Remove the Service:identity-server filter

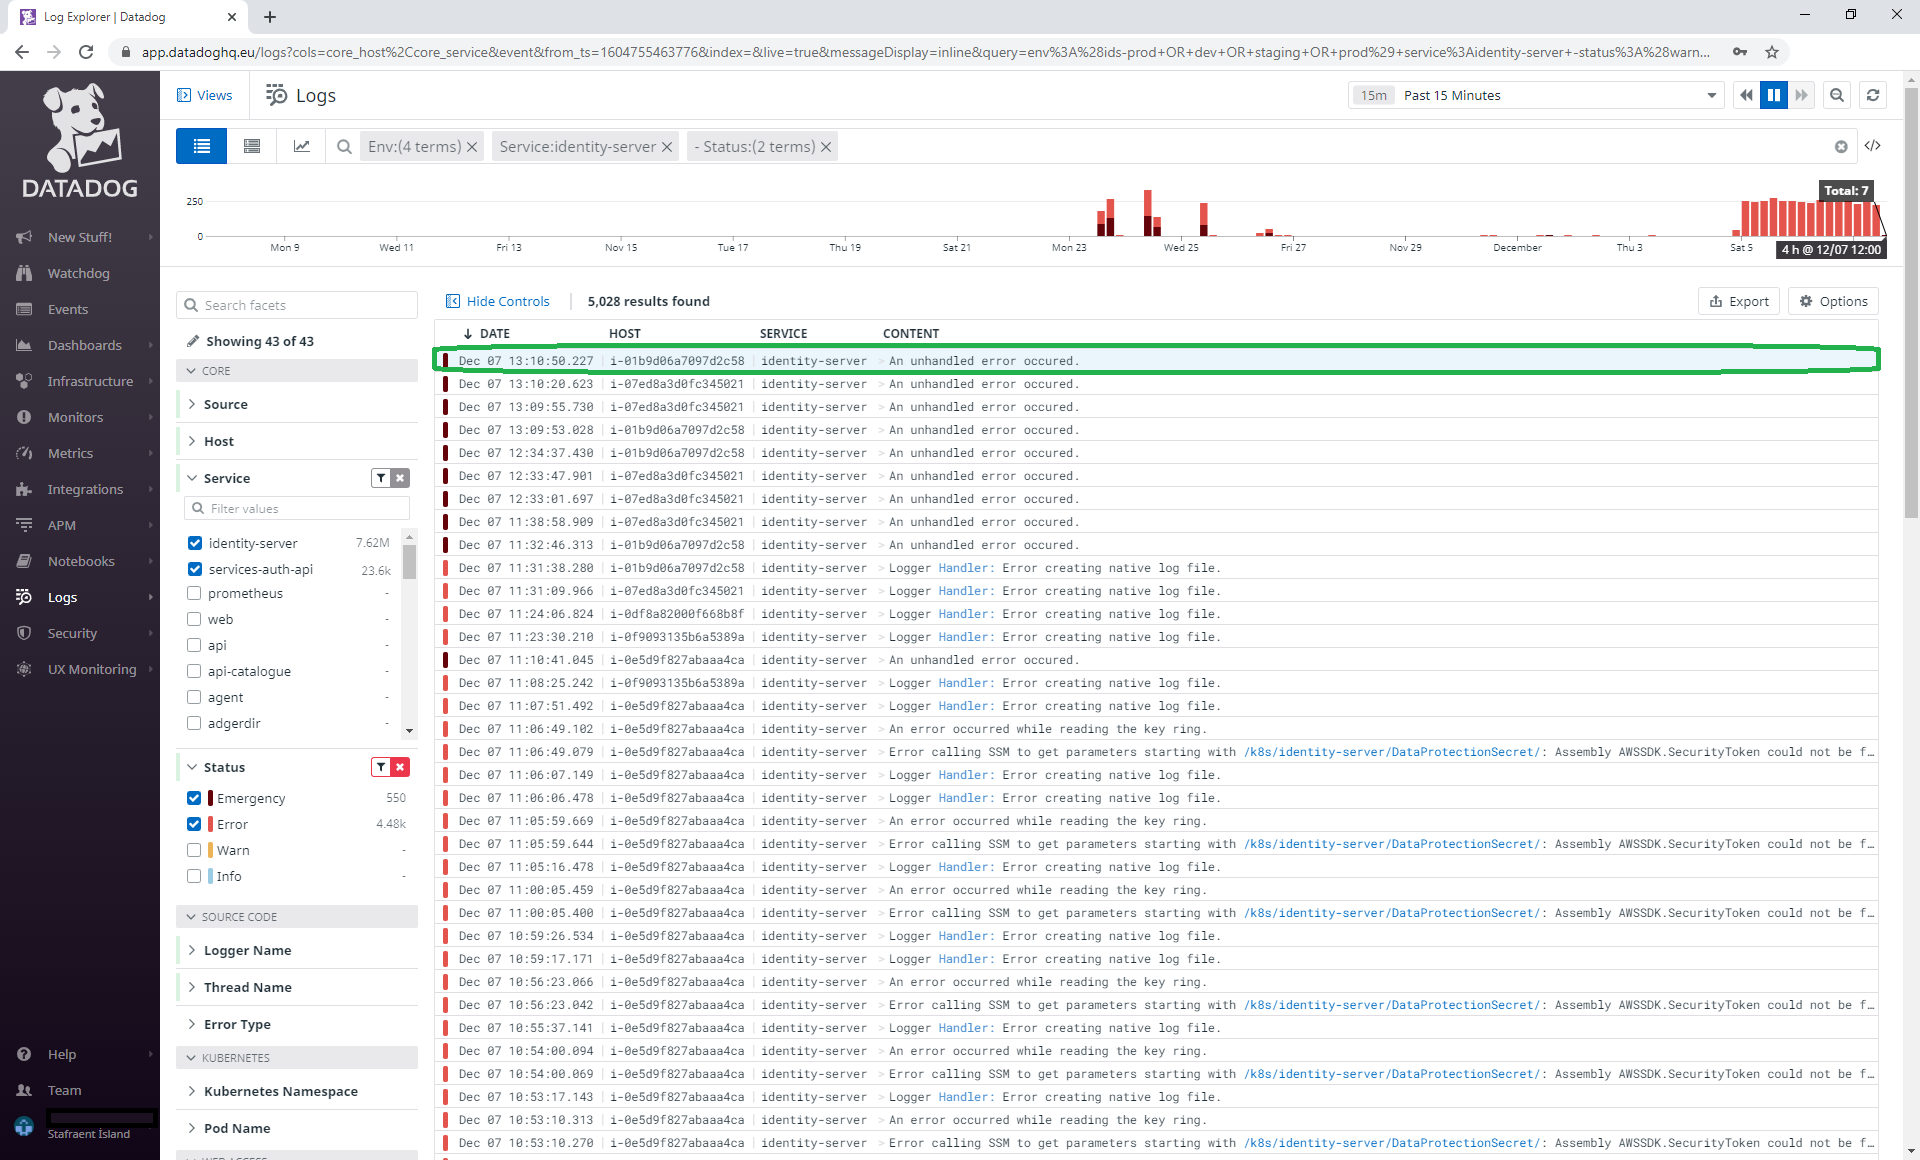(x=667, y=147)
